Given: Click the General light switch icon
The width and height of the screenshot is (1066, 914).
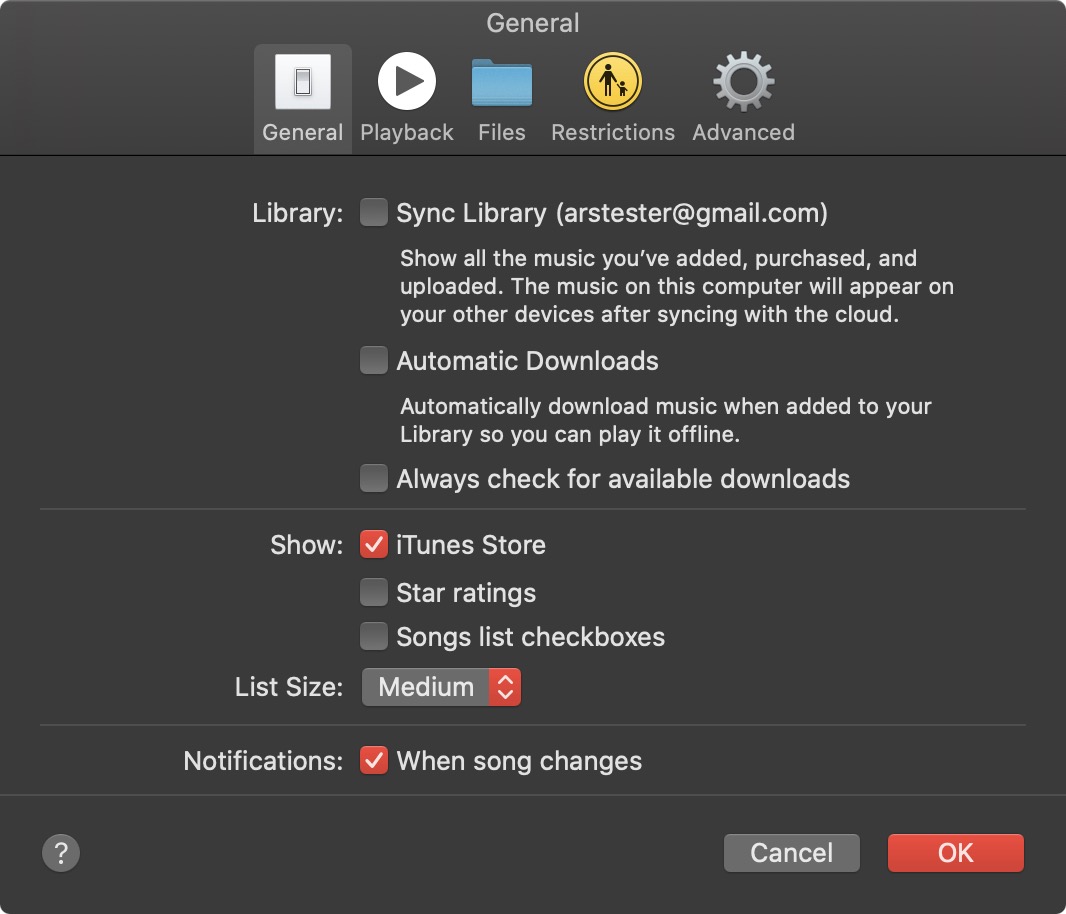Looking at the screenshot, I should pos(302,83).
